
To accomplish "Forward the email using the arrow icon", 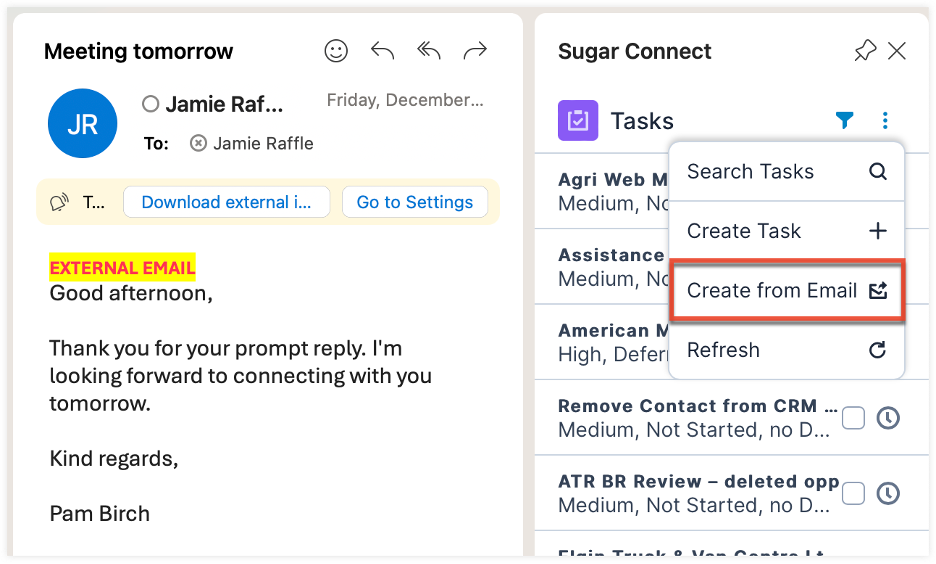I will [x=475, y=51].
